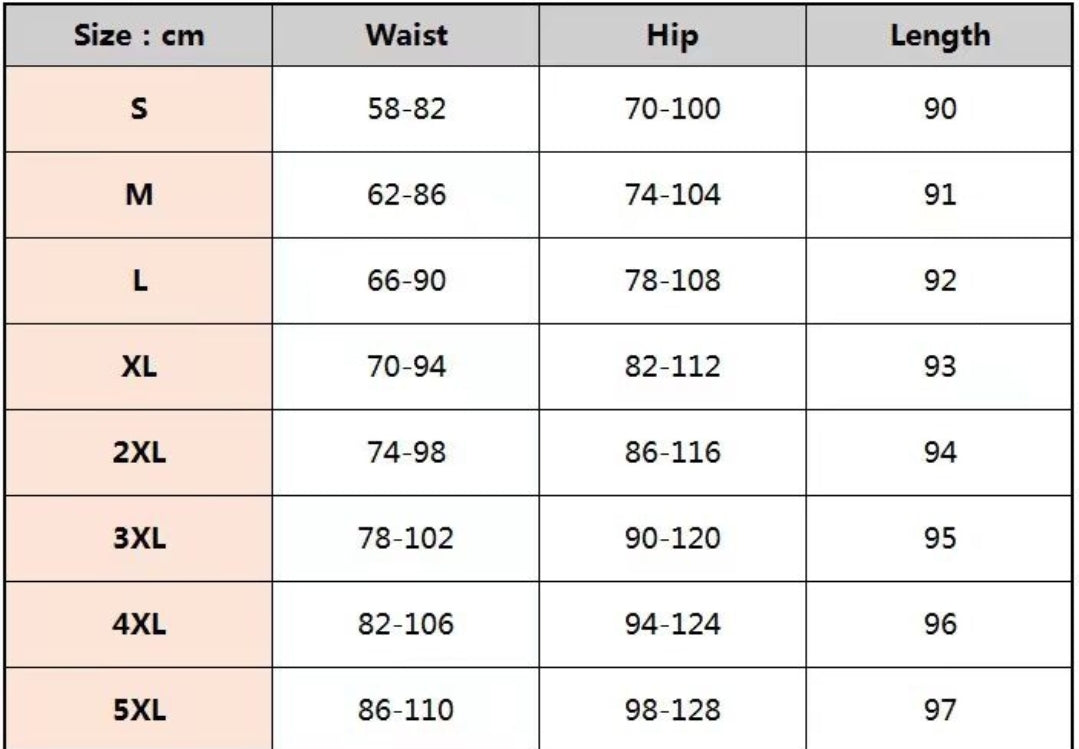
Task: Click waist value 58-82
Action: (x=405, y=109)
